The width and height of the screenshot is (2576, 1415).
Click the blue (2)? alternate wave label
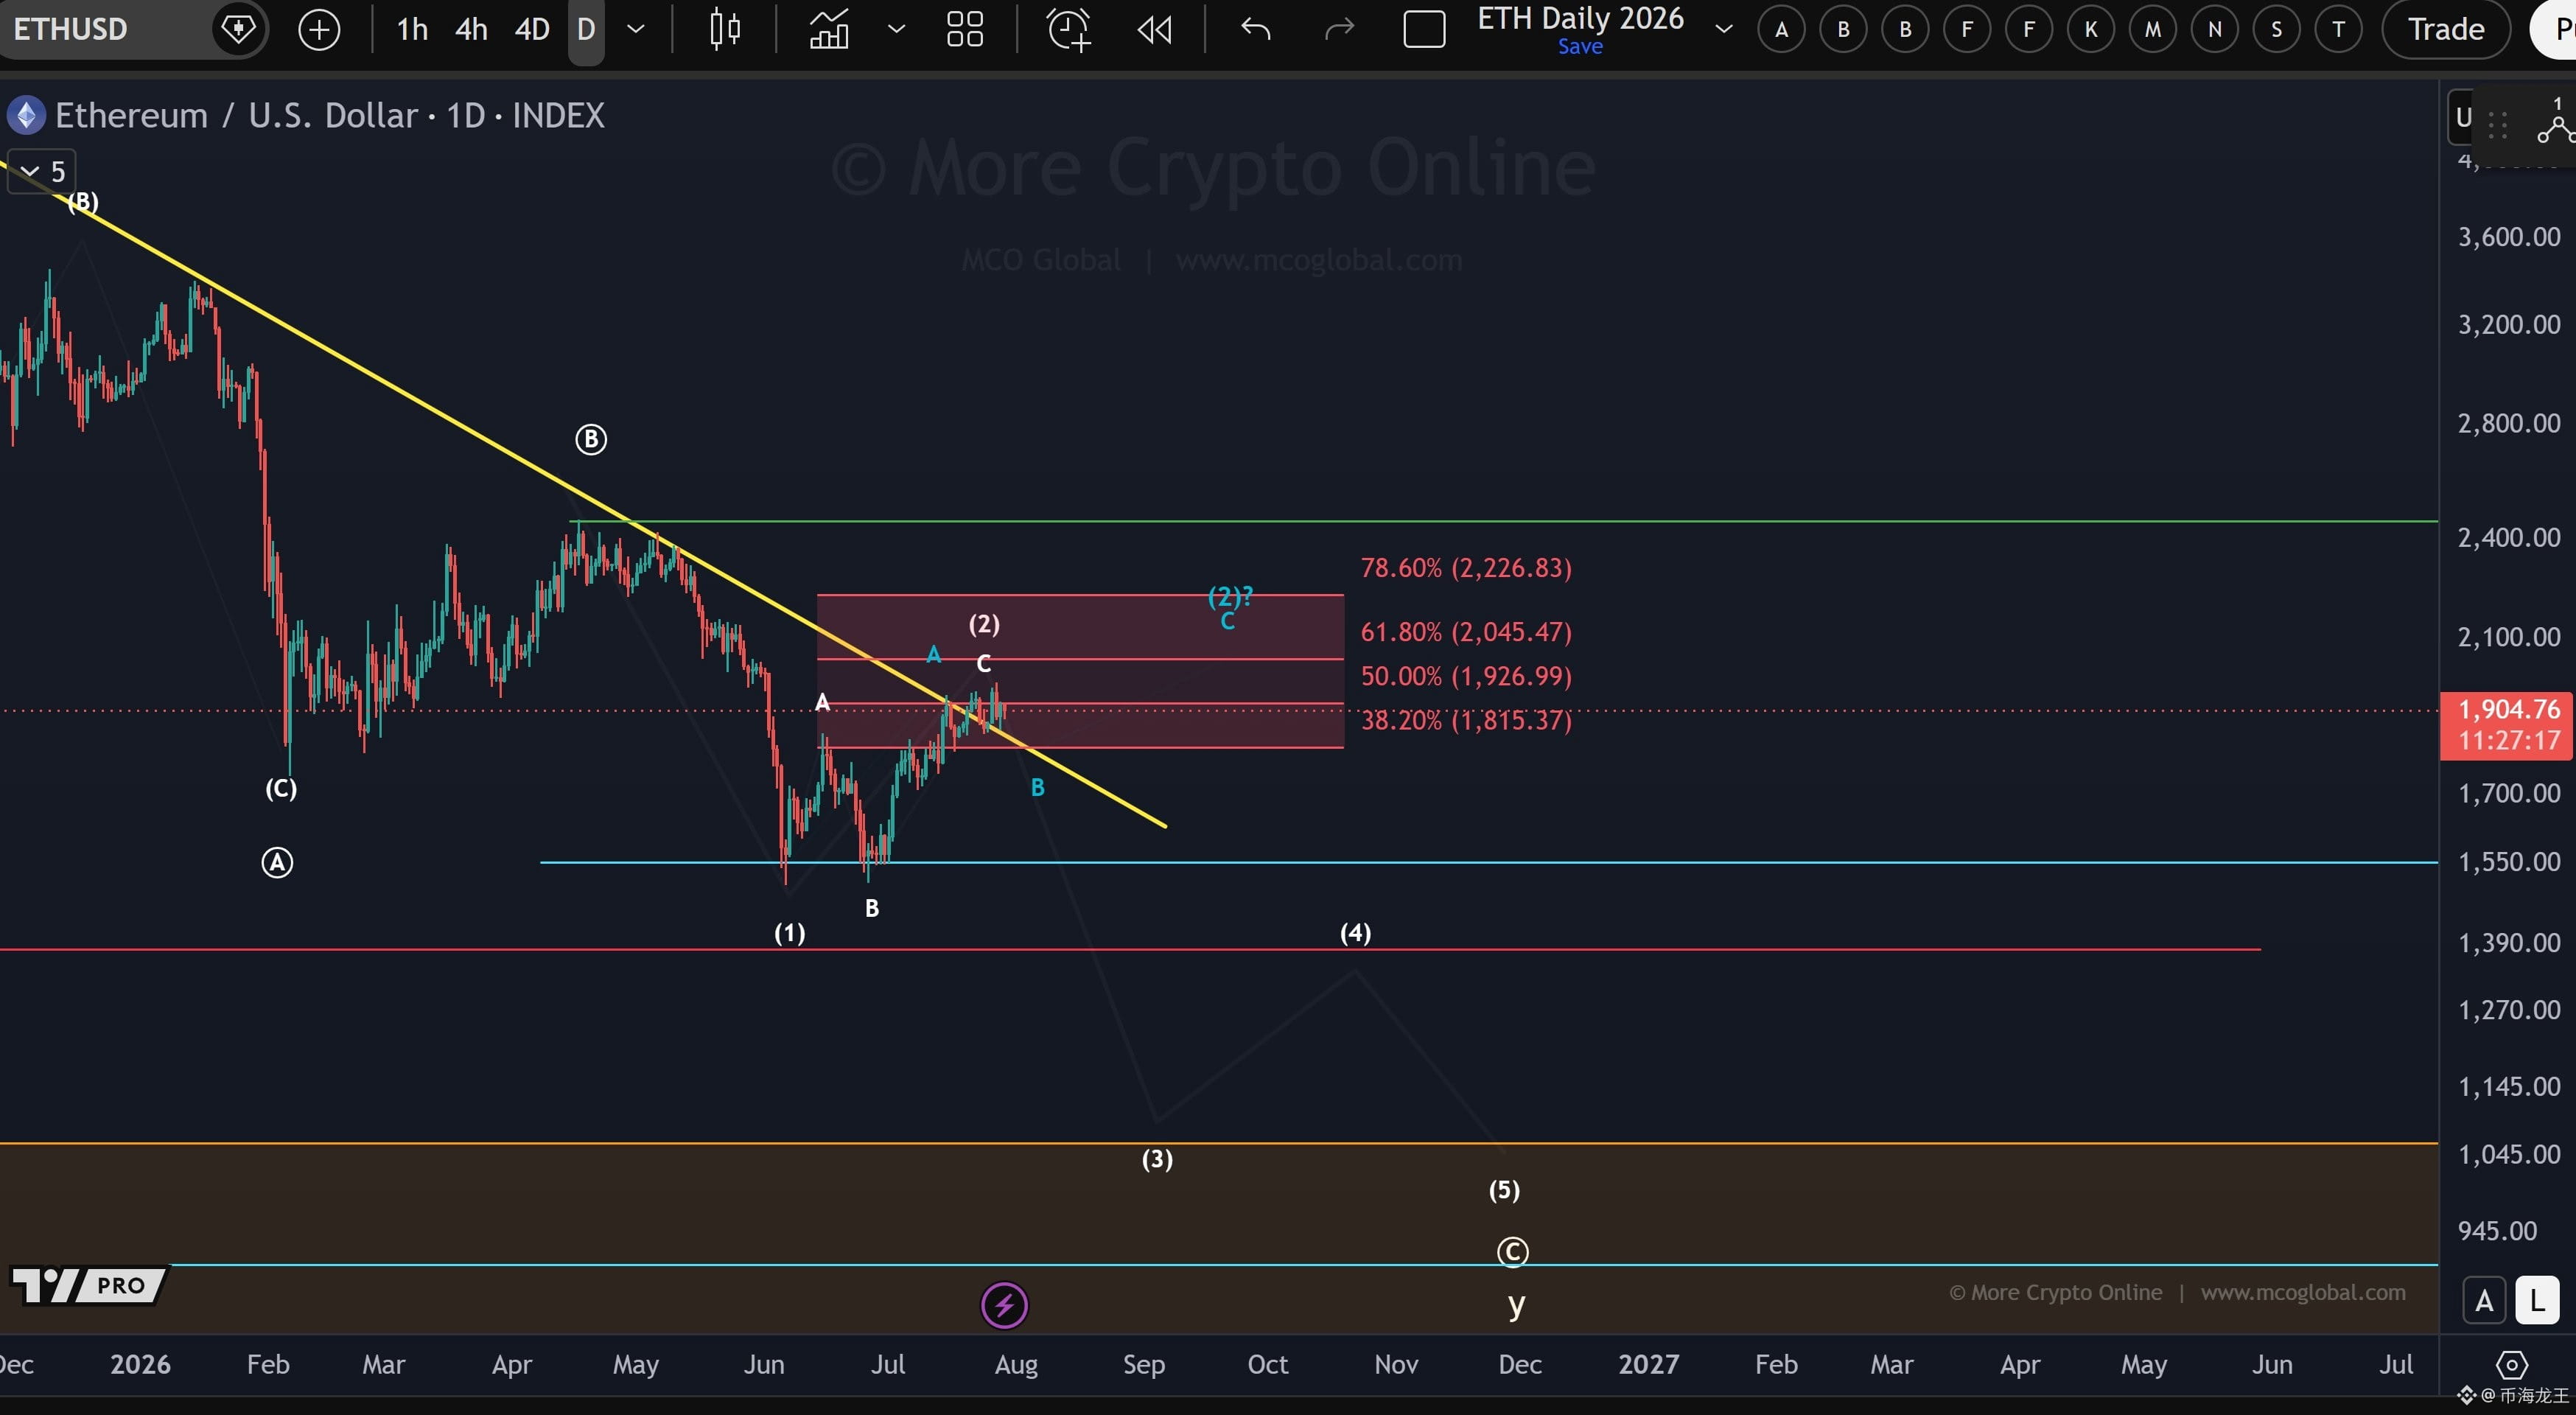click(x=1230, y=597)
